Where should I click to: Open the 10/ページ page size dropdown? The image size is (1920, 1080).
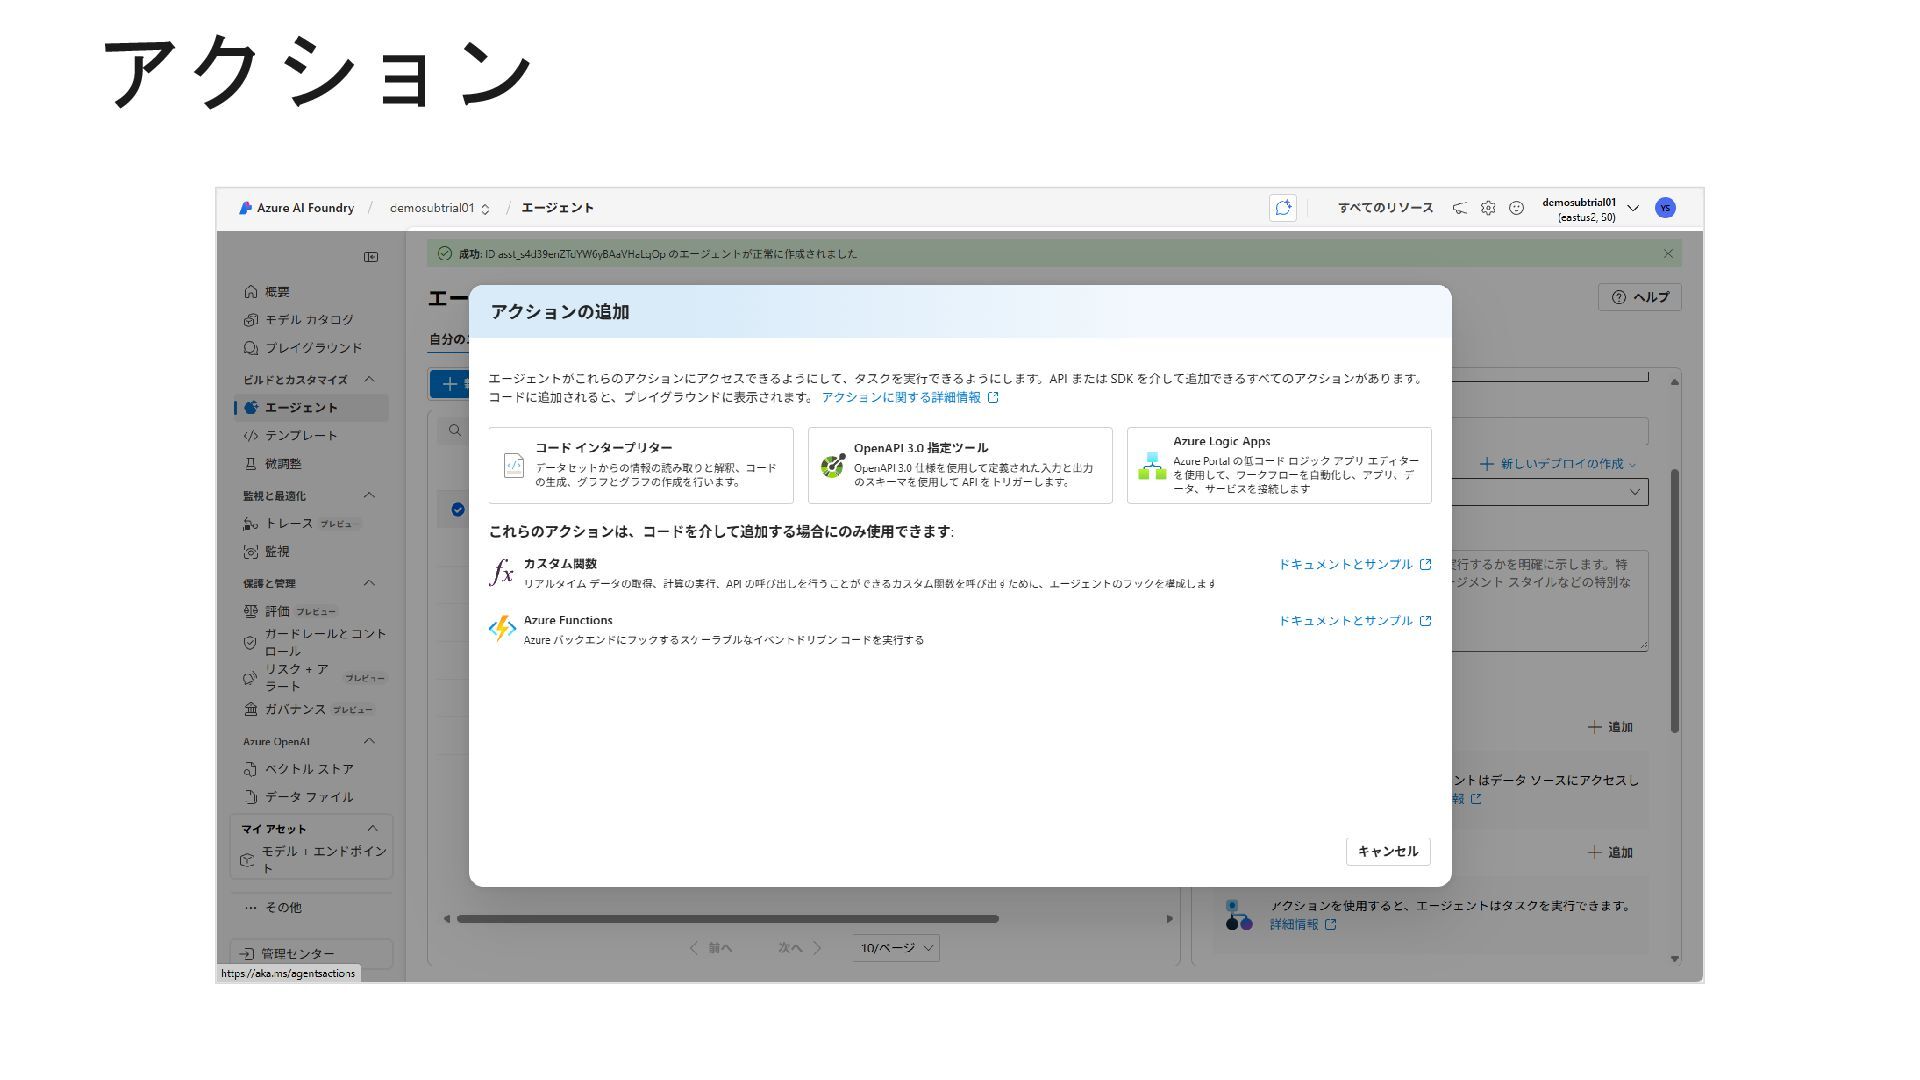click(896, 948)
